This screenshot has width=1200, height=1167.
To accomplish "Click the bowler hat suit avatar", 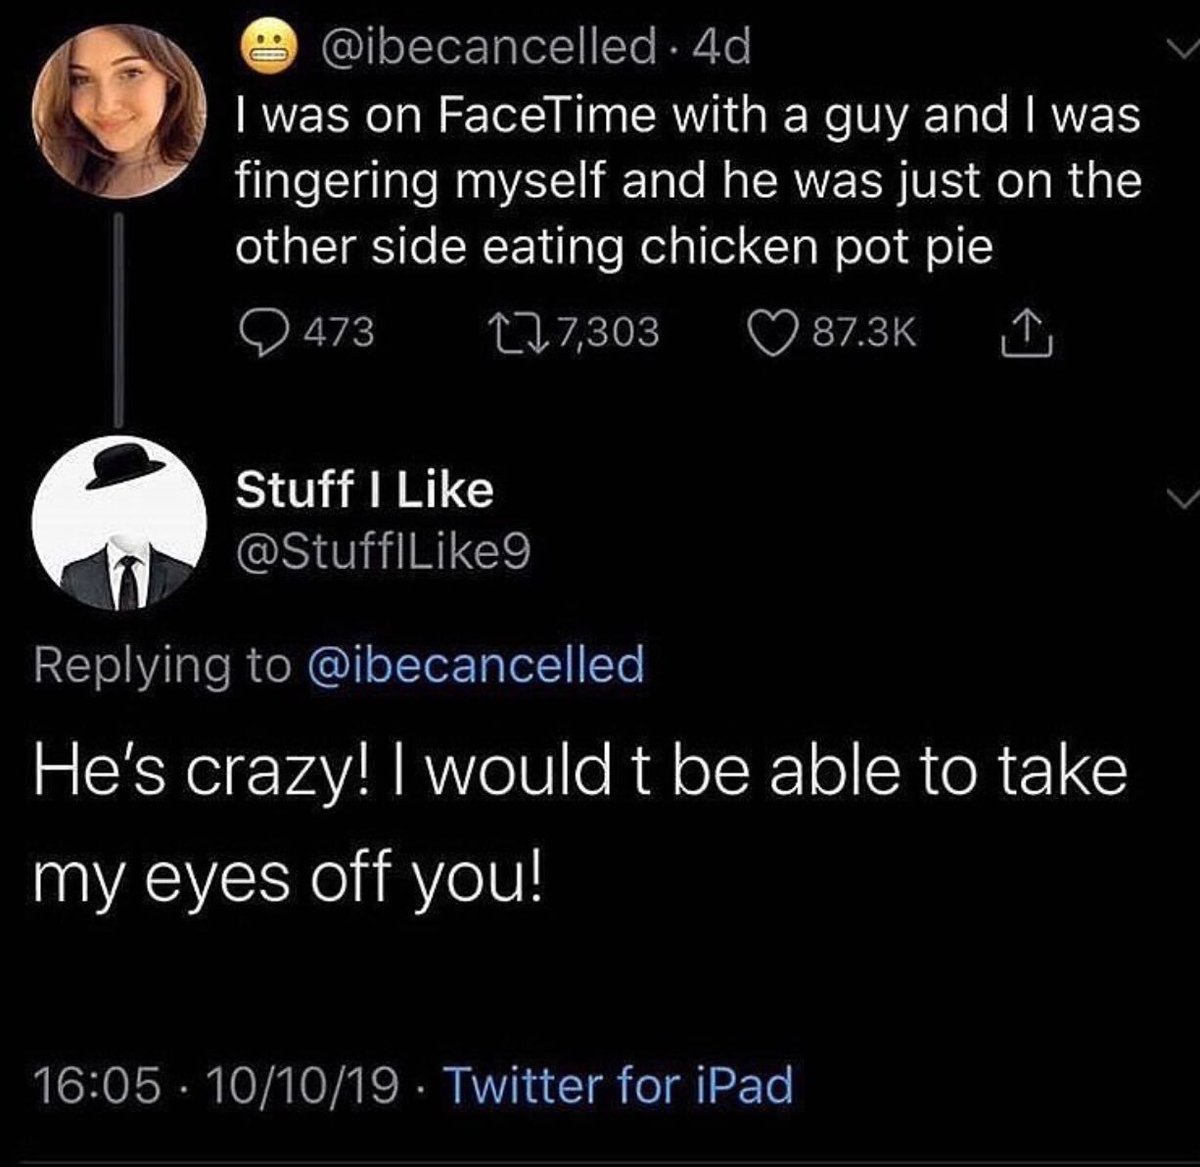I will pyautogui.click(x=117, y=522).
